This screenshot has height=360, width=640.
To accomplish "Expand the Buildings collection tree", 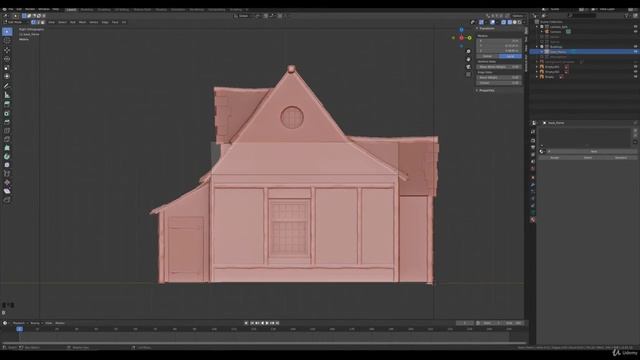I will tap(538, 47).
